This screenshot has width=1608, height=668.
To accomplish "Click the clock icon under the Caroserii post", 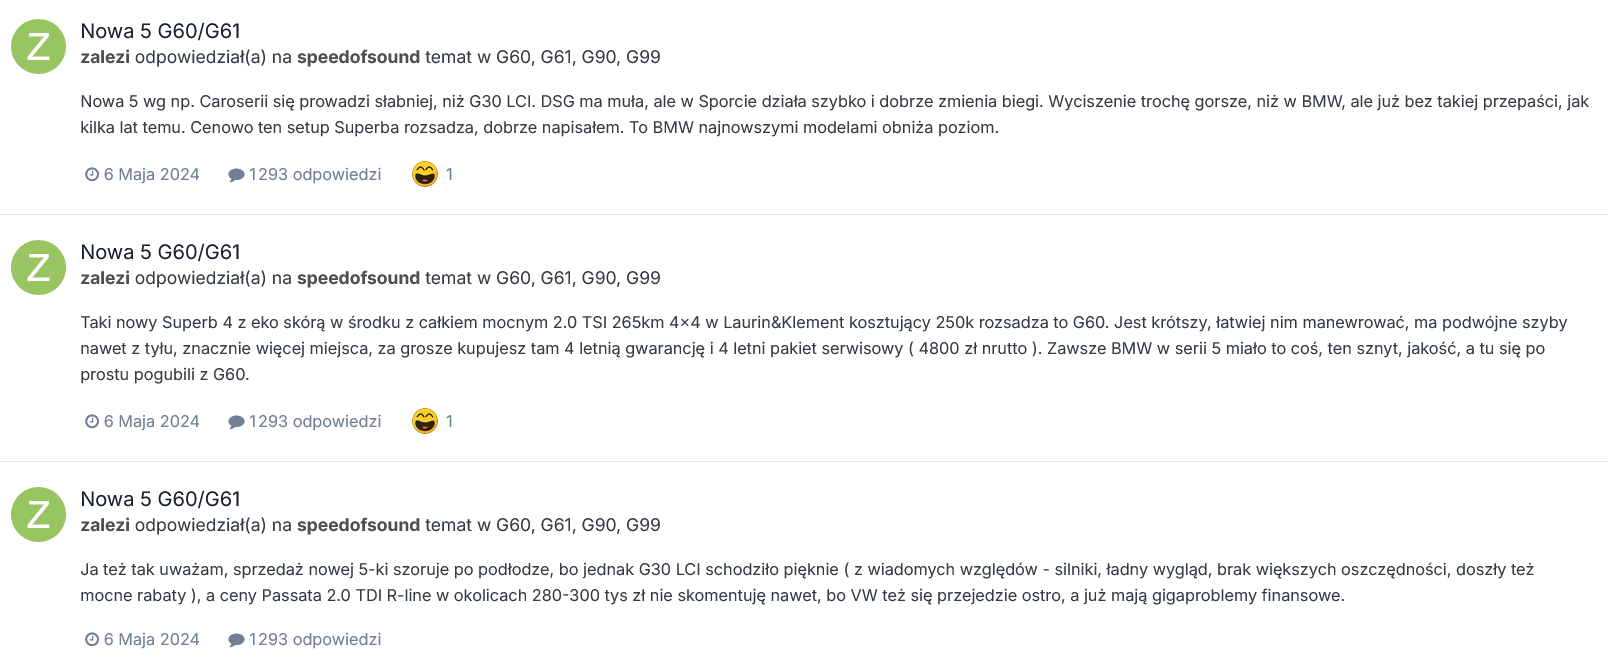I will (92, 174).
